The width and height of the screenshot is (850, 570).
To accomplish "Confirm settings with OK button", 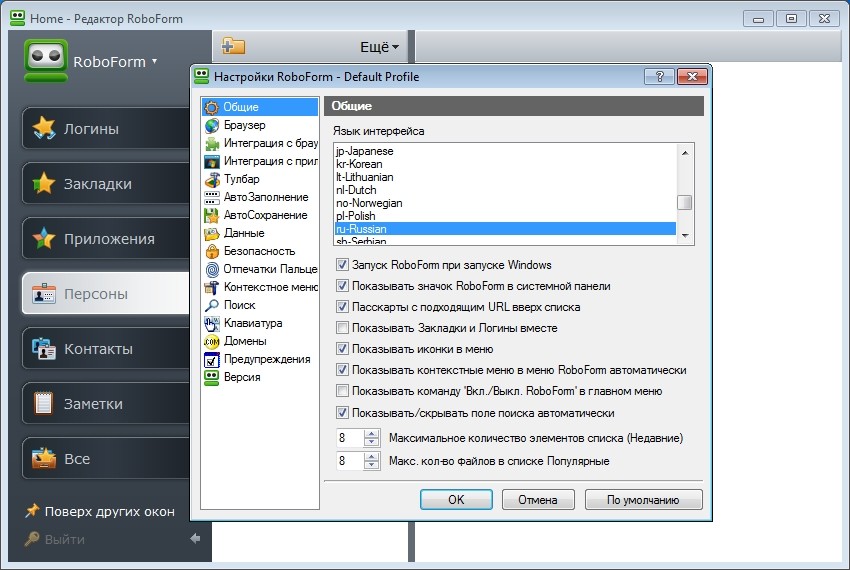I will point(456,499).
